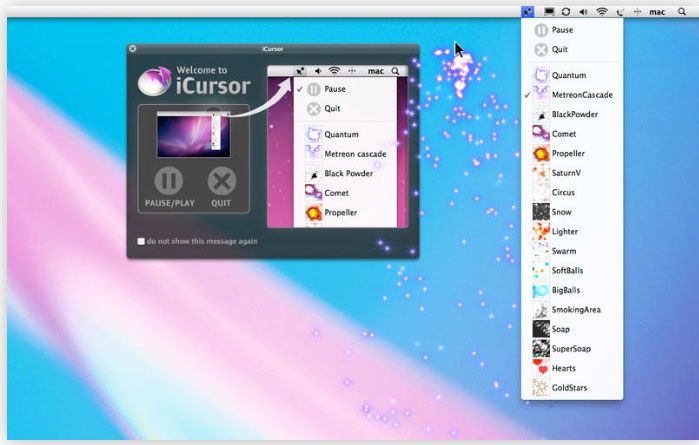The image size is (699, 445).
Task: Click the Propeller effect icon
Action: coord(541,154)
